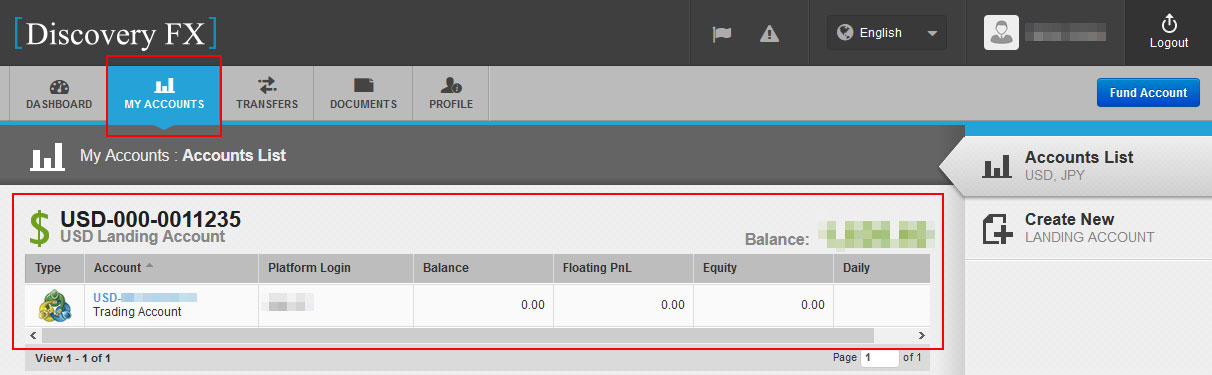Open the Dashboard tab
The height and width of the screenshot is (375, 1212).
(59, 95)
